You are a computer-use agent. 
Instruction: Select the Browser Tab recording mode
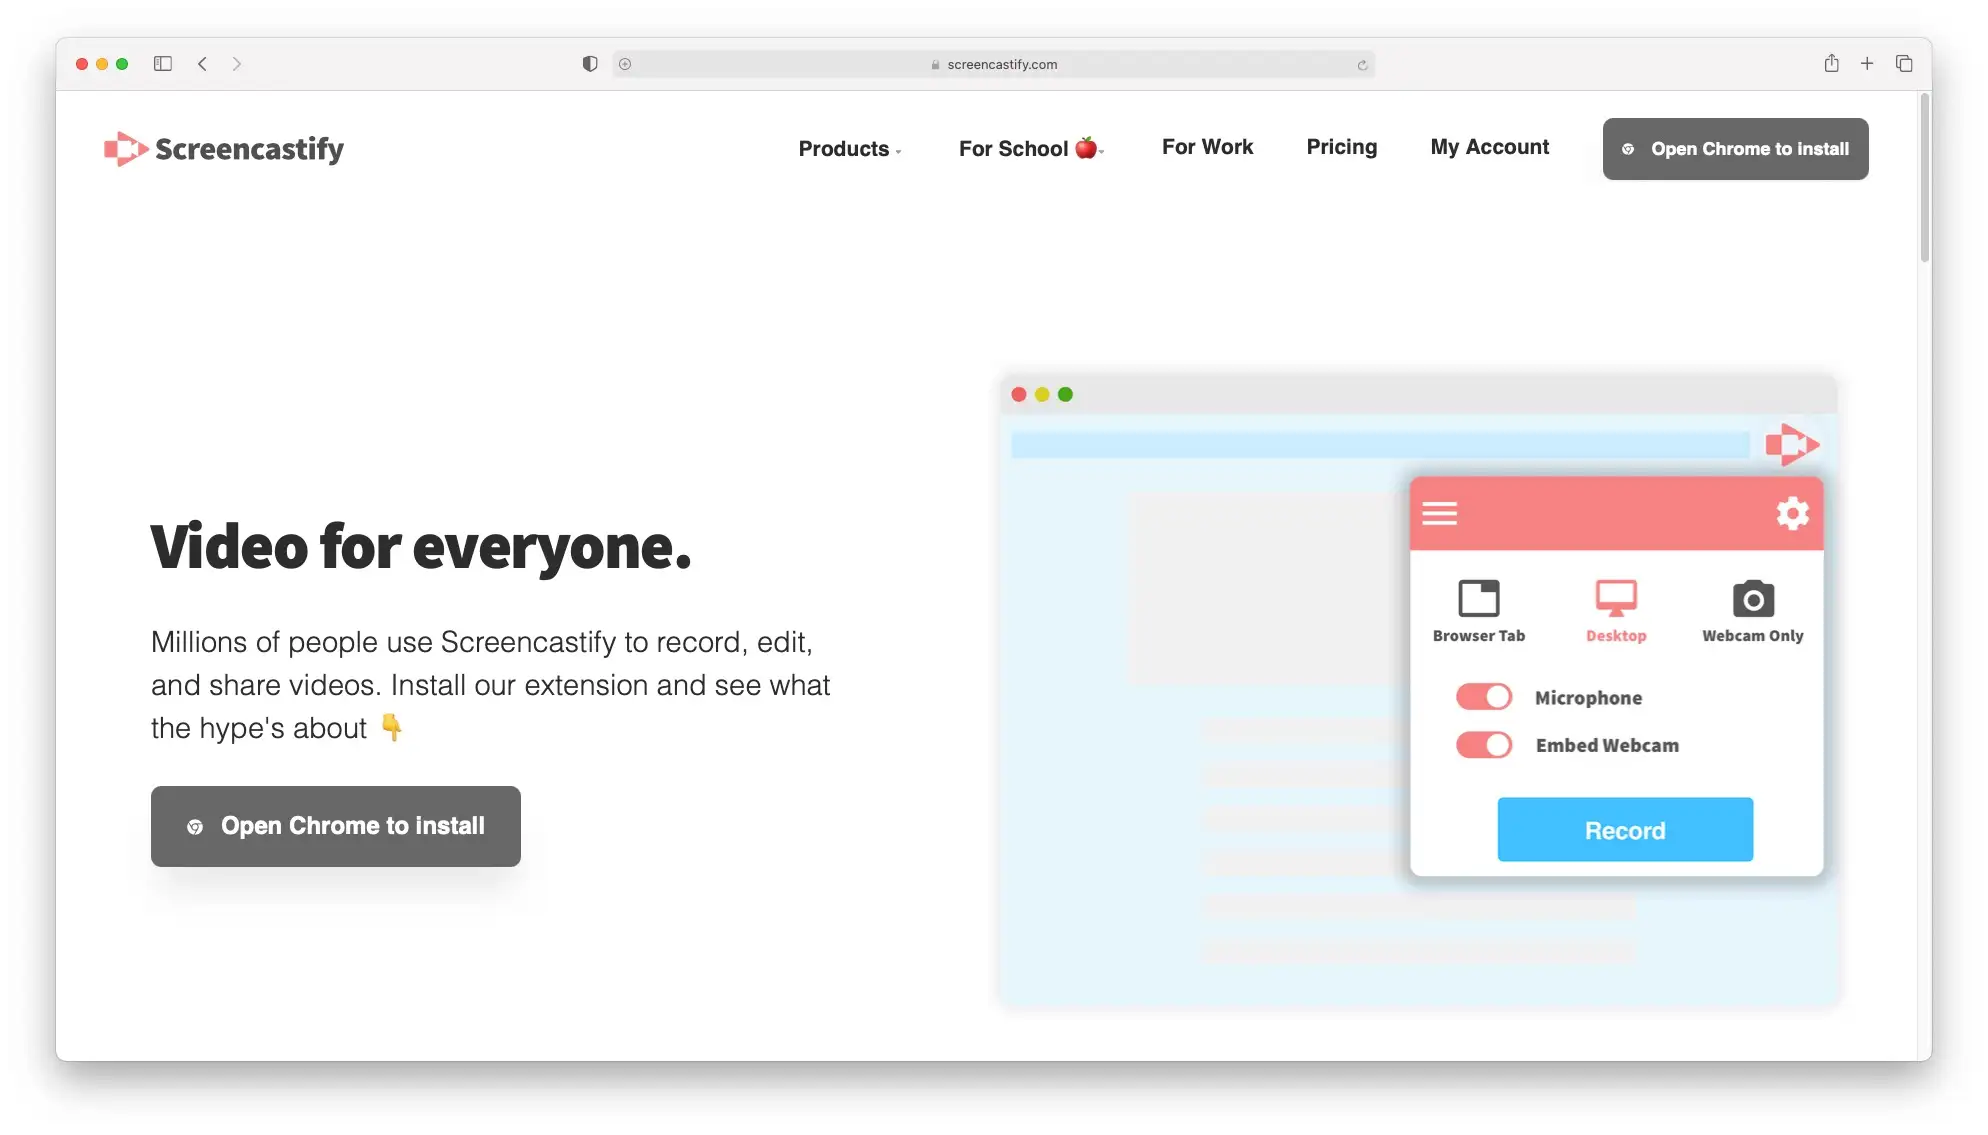pos(1479,608)
